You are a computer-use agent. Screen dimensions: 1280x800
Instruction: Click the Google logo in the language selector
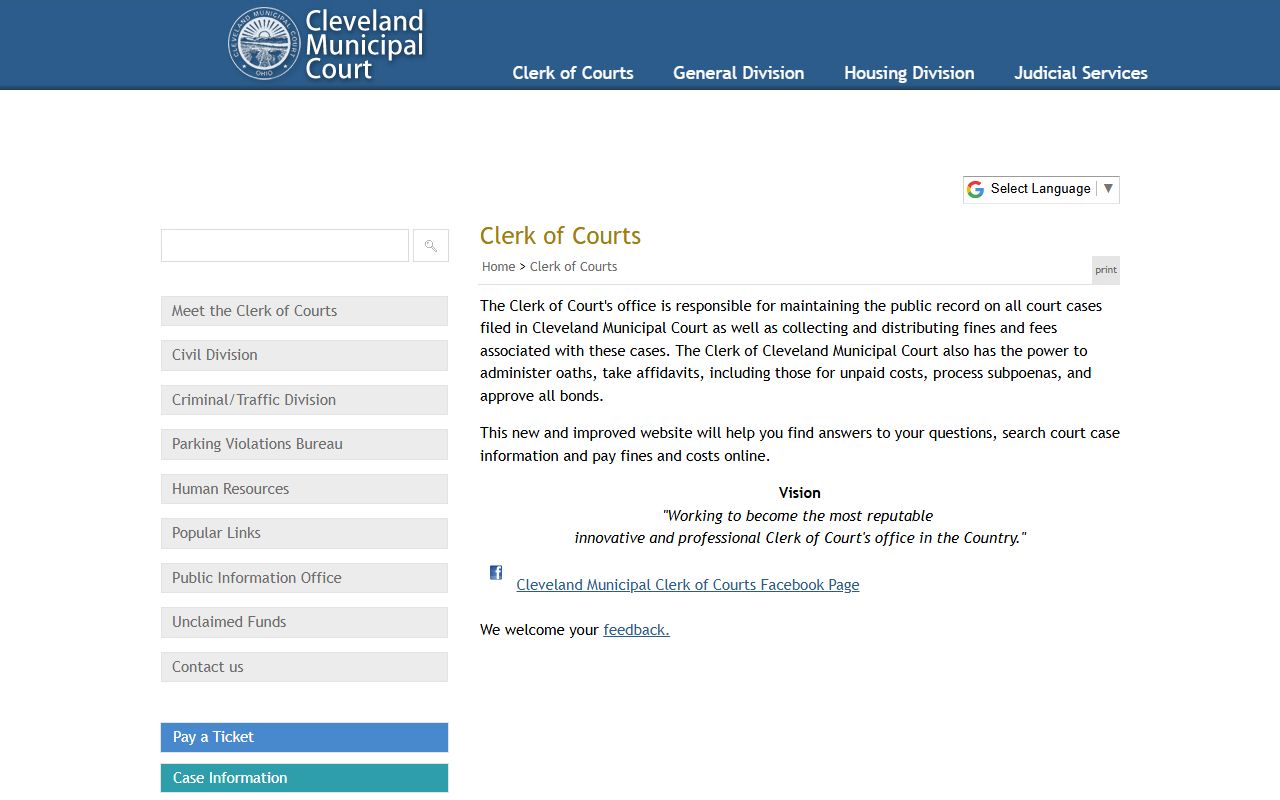975,189
